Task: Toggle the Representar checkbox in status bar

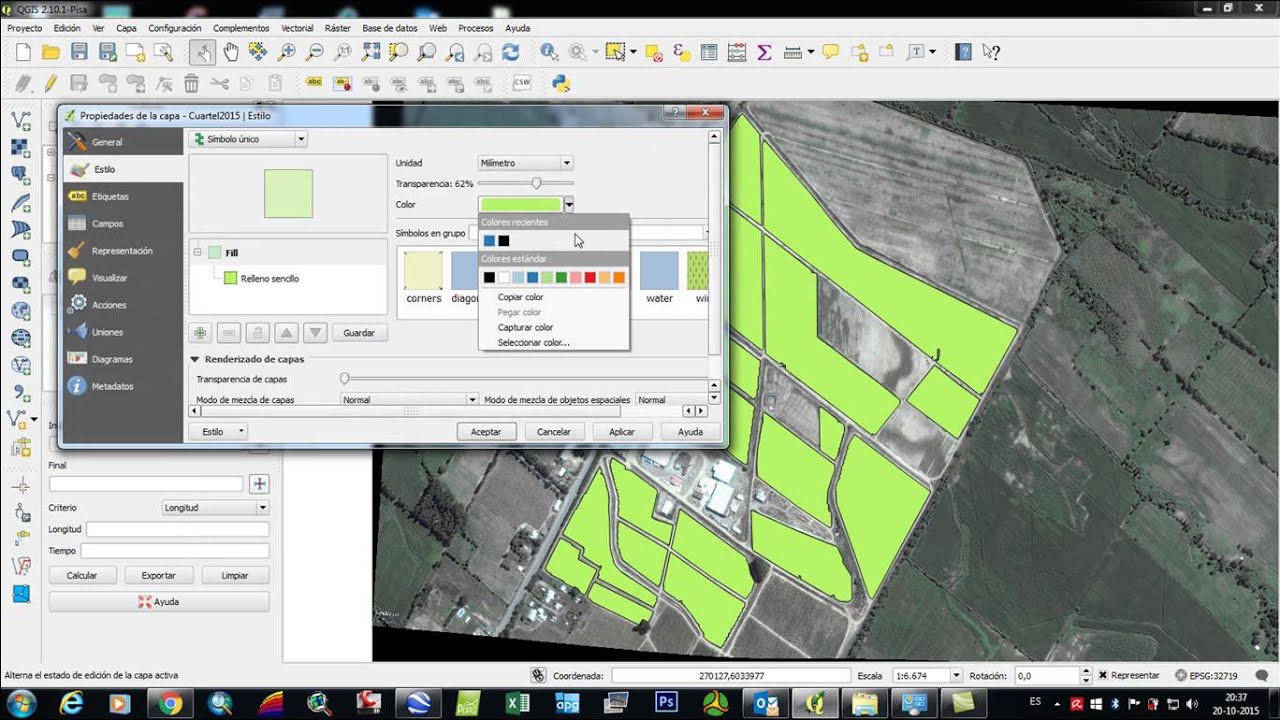Action: pos(1103,676)
